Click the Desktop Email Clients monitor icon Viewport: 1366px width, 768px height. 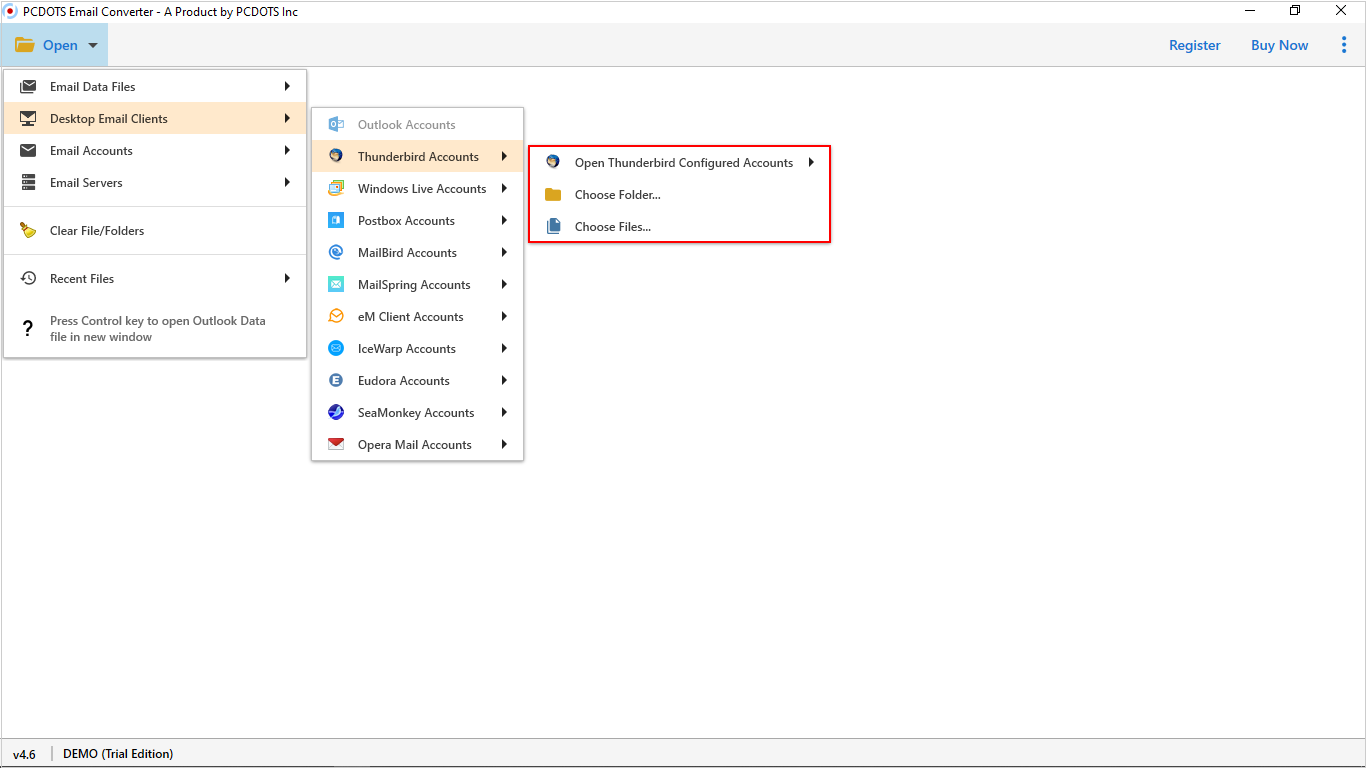click(29, 119)
